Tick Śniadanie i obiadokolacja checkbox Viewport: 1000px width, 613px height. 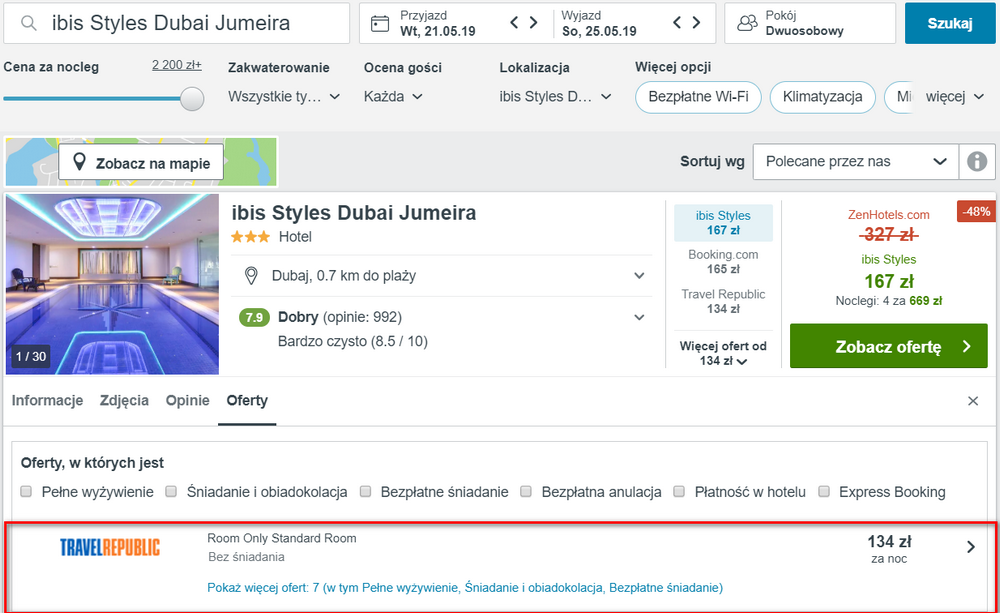[171, 491]
